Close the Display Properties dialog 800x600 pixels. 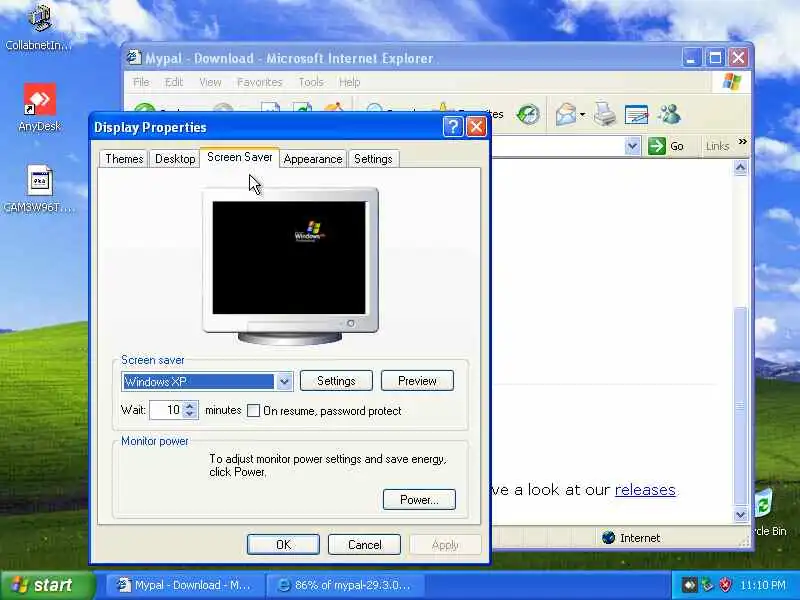477,127
